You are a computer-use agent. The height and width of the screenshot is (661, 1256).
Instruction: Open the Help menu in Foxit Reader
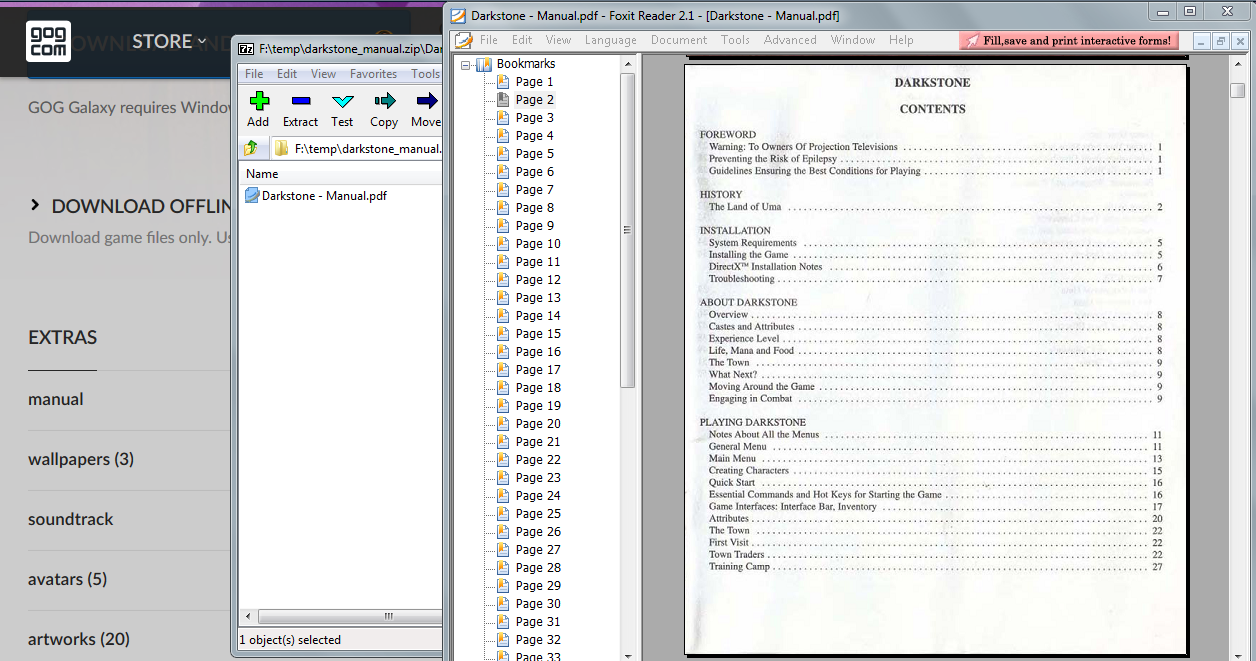(x=901, y=40)
